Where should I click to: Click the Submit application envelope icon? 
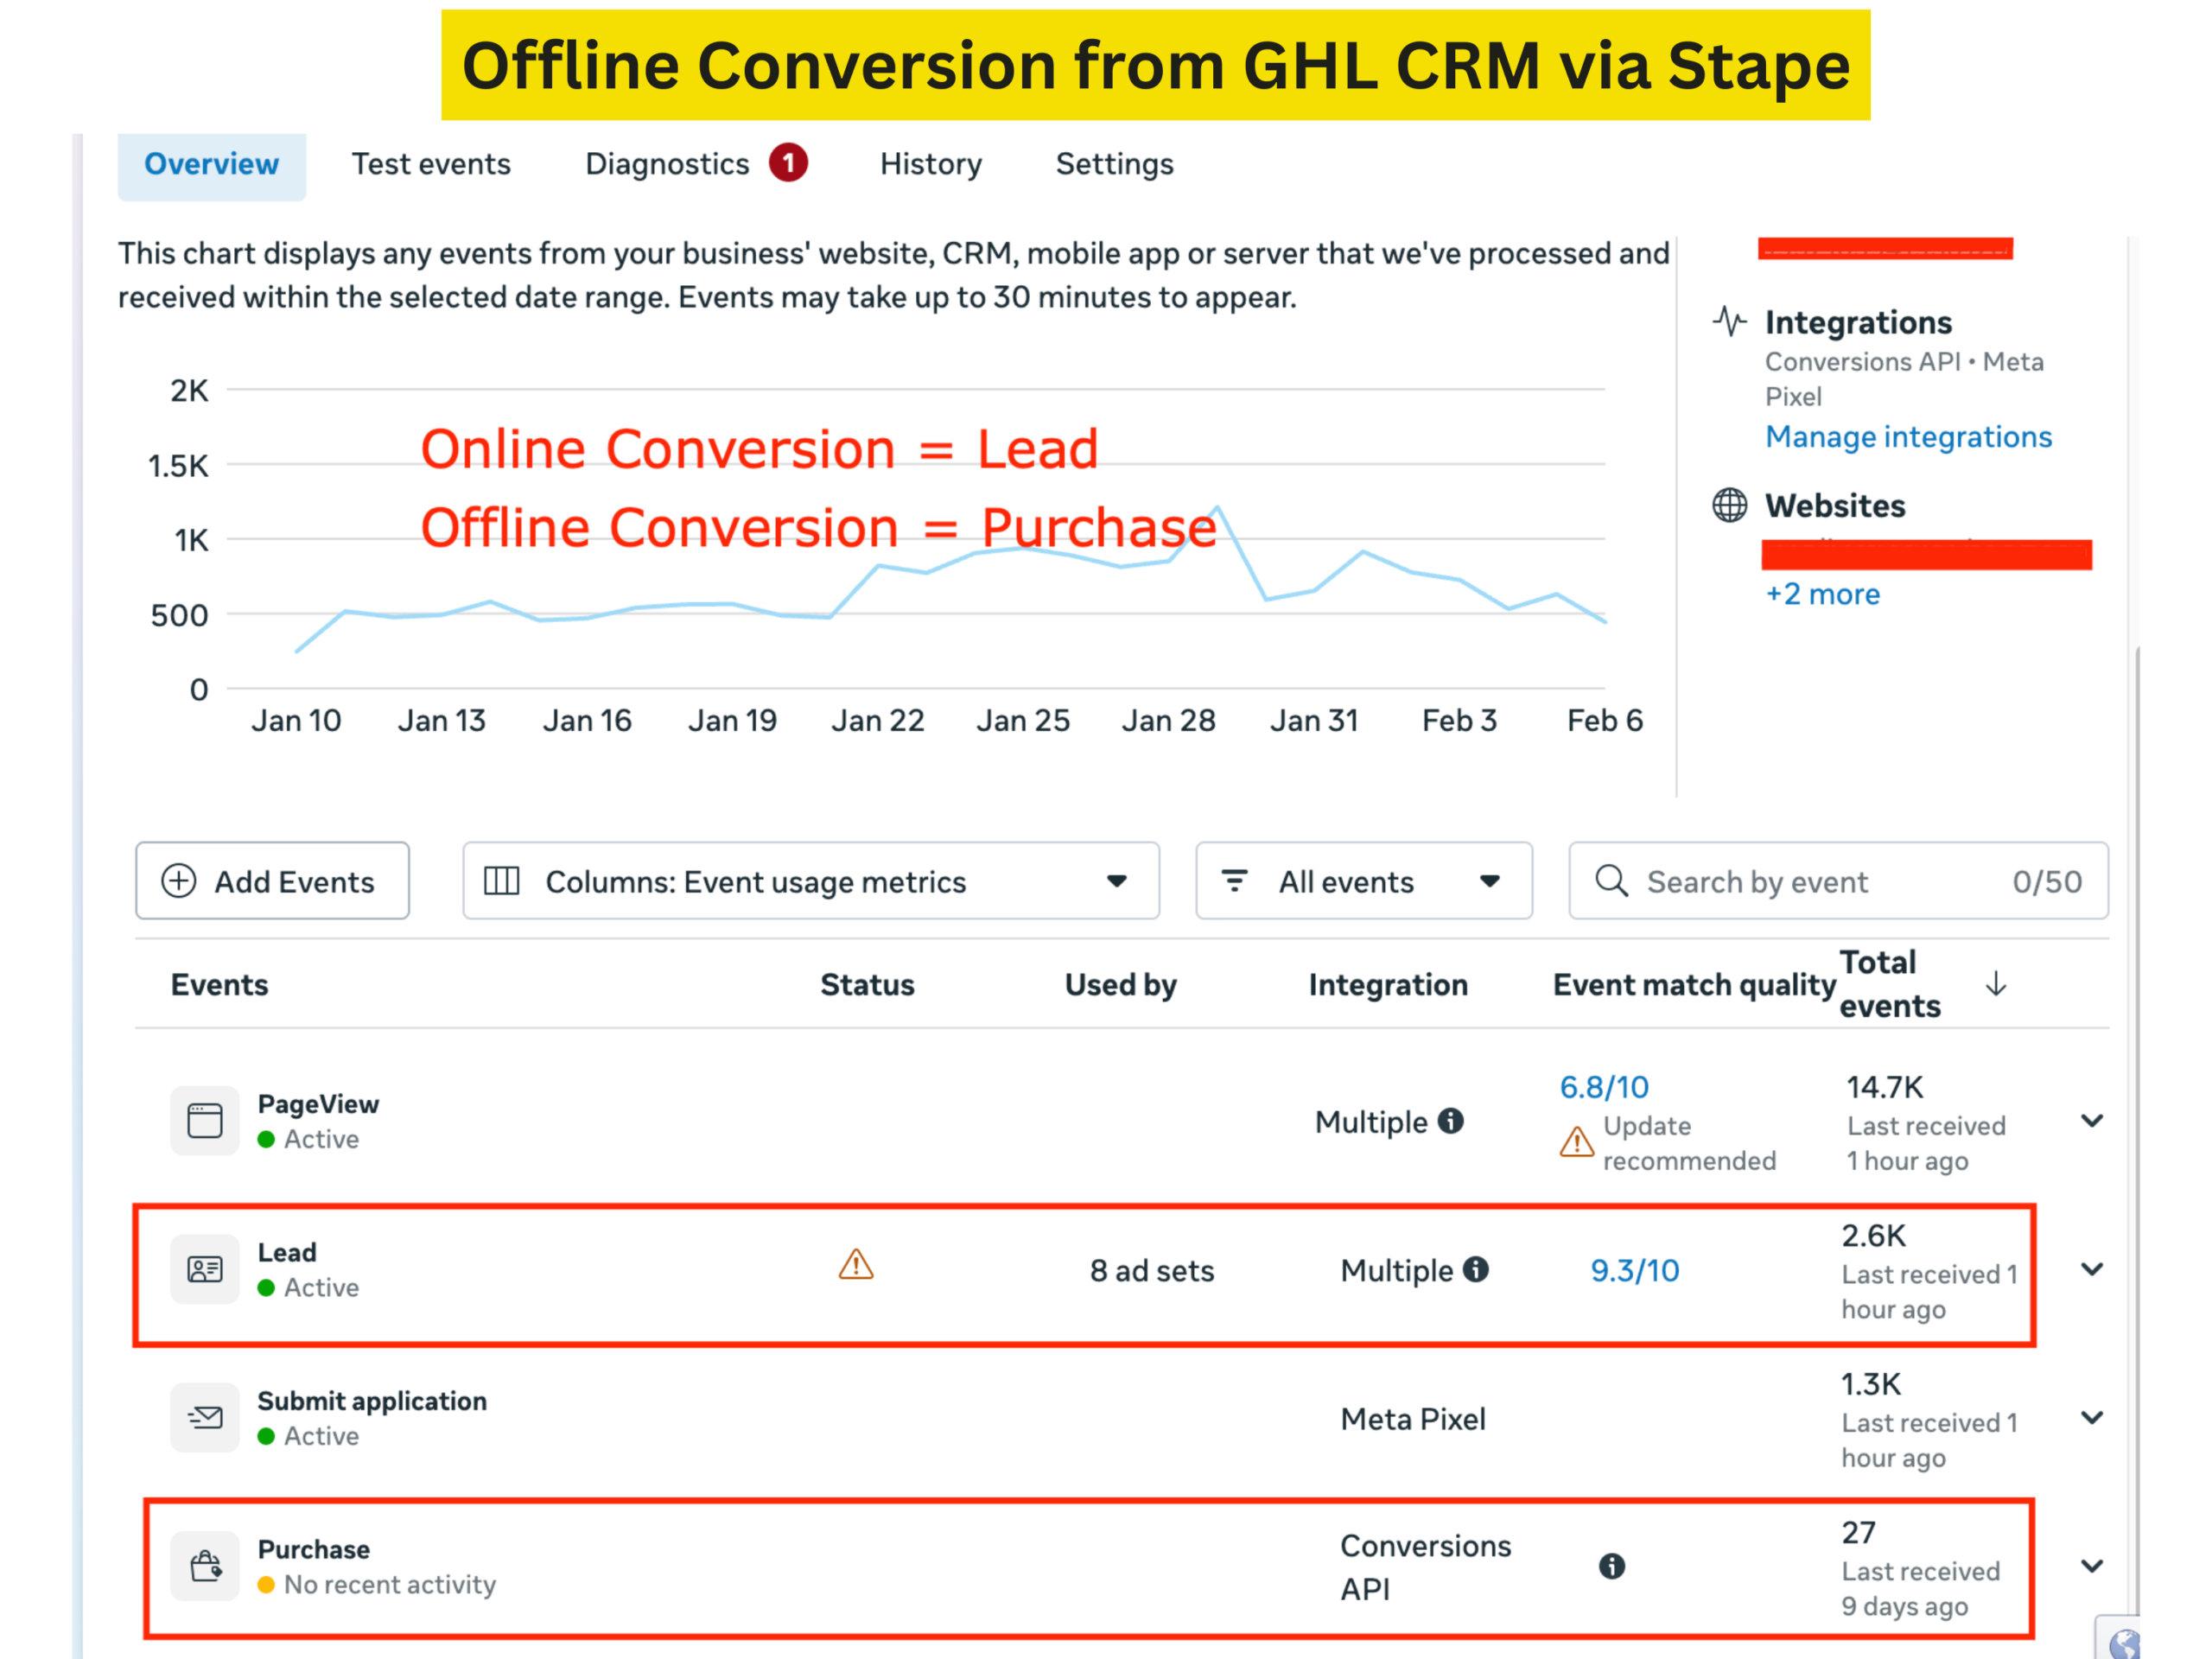click(x=205, y=1417)
